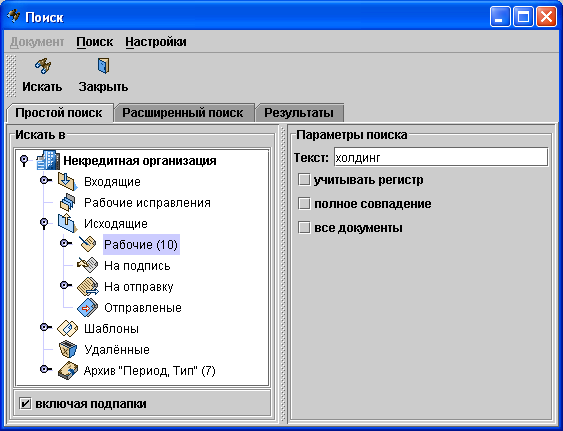
Task: Click the На отправку document icon
Action: (88, 286)
